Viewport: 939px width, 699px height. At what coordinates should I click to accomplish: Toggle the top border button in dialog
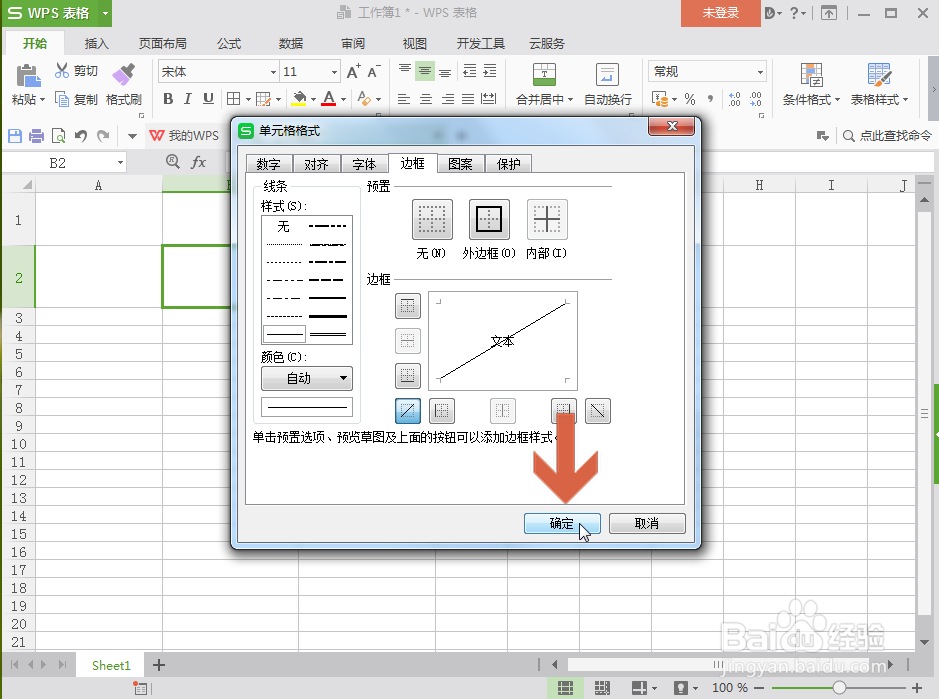click(408, 306)
